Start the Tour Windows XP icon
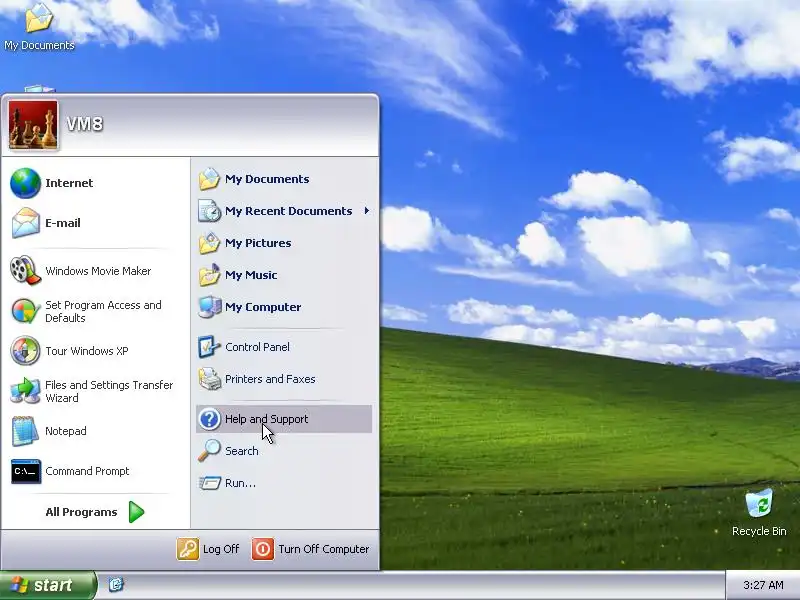Viewport: 800px width, 600px height. point(25,351)
